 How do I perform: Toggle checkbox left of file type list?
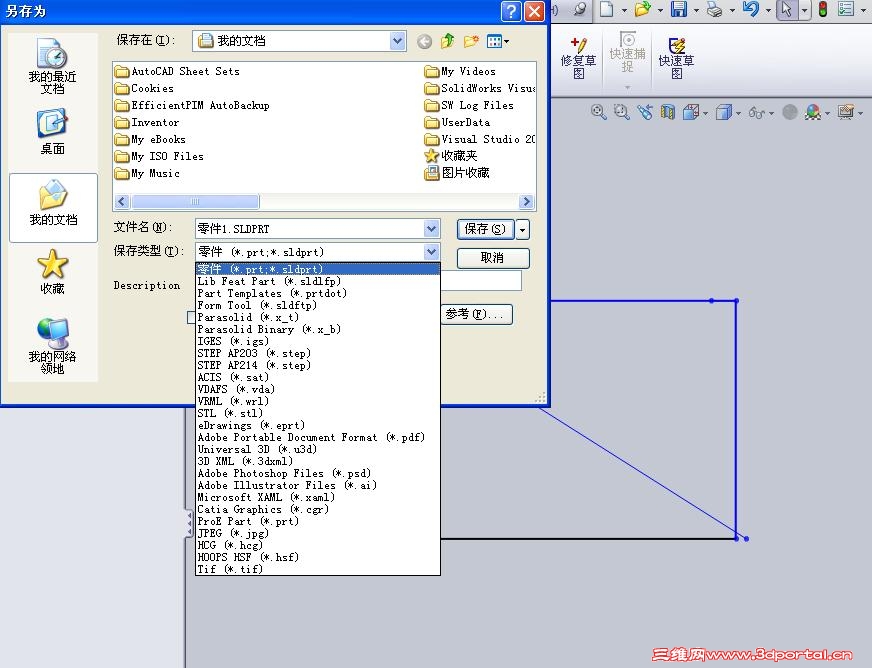[x=191, y=317]
